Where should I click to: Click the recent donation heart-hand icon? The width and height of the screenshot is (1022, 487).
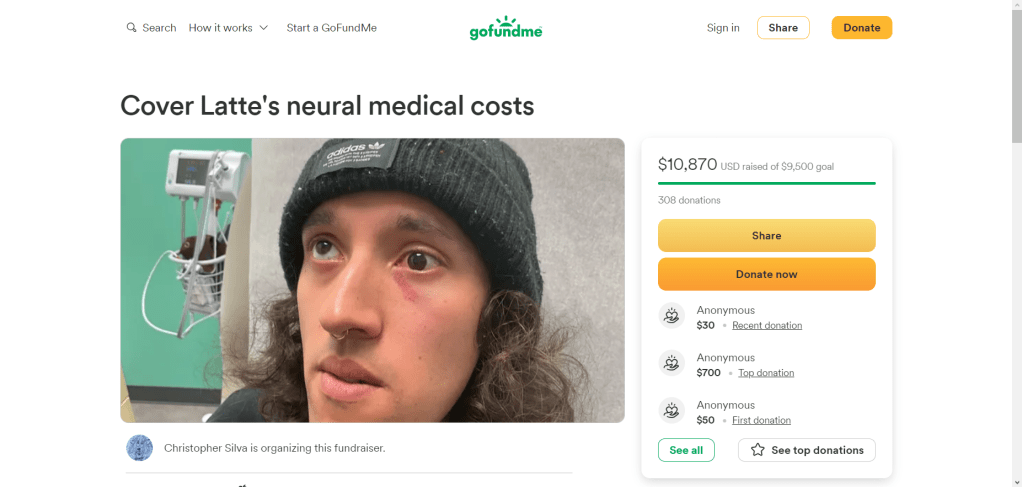[672, 317]
